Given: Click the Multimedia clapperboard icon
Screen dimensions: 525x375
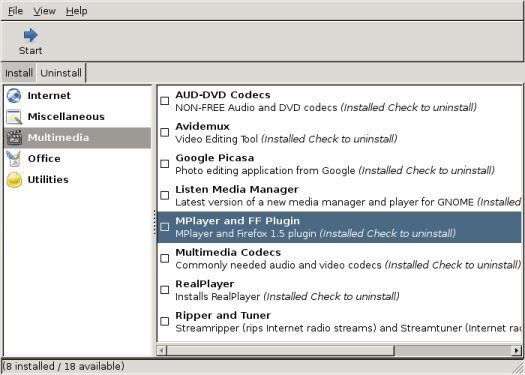Looking at the screenshot, I should tap(14, 138).
